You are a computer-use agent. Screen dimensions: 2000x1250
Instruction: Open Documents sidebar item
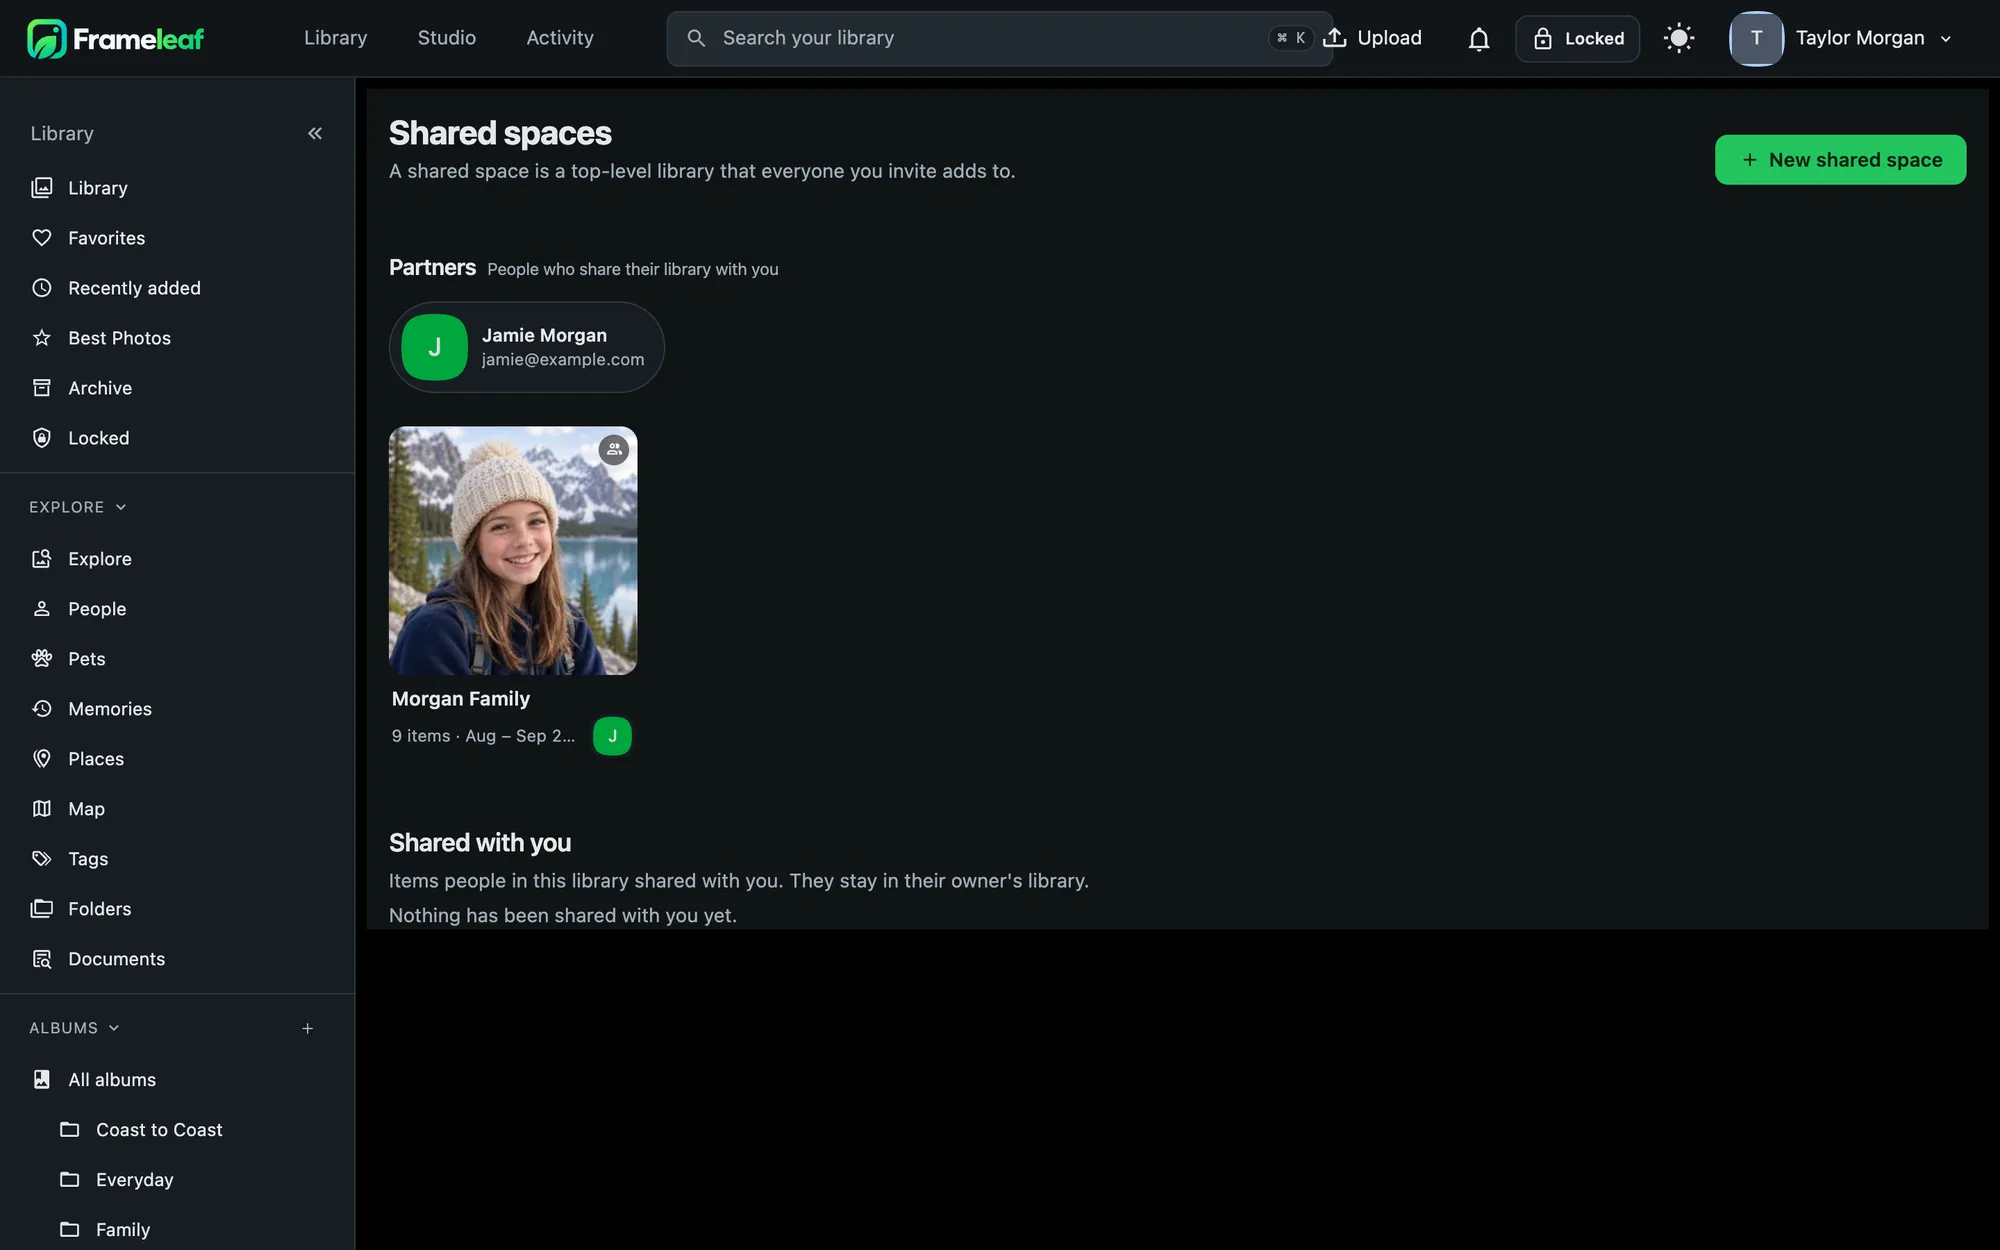tap(177, 959)
